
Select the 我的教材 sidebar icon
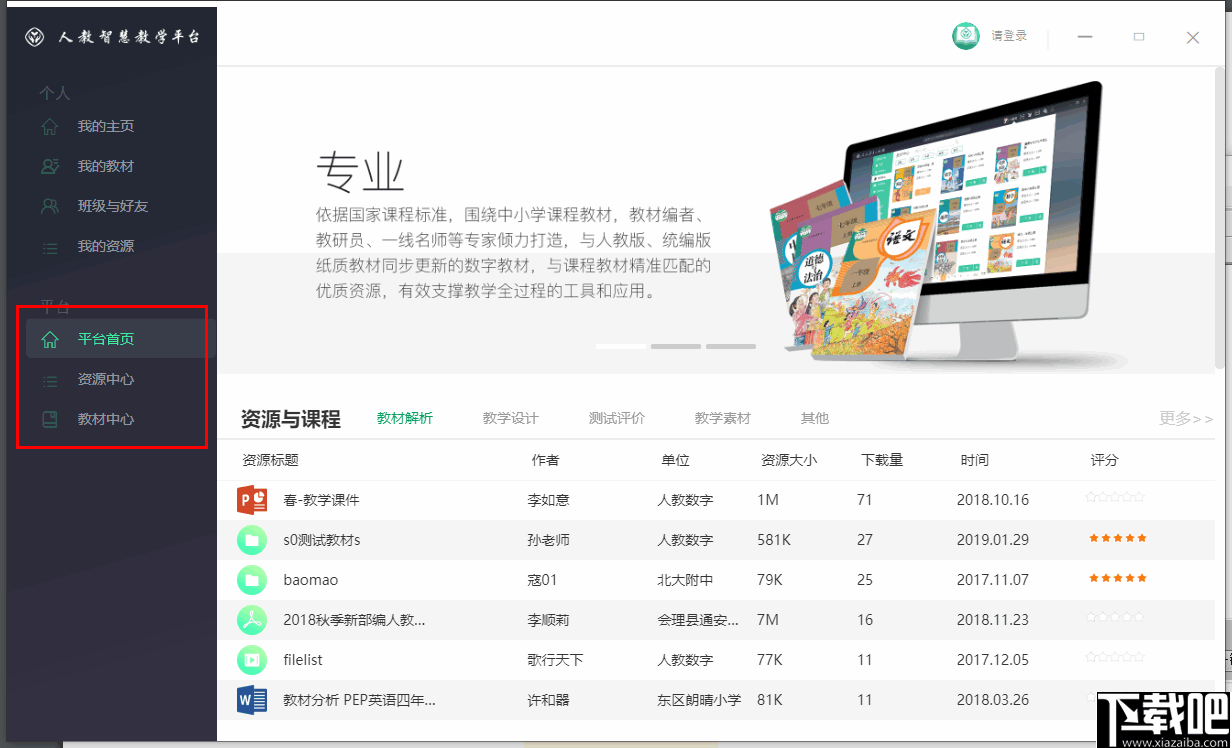point(50,166)
